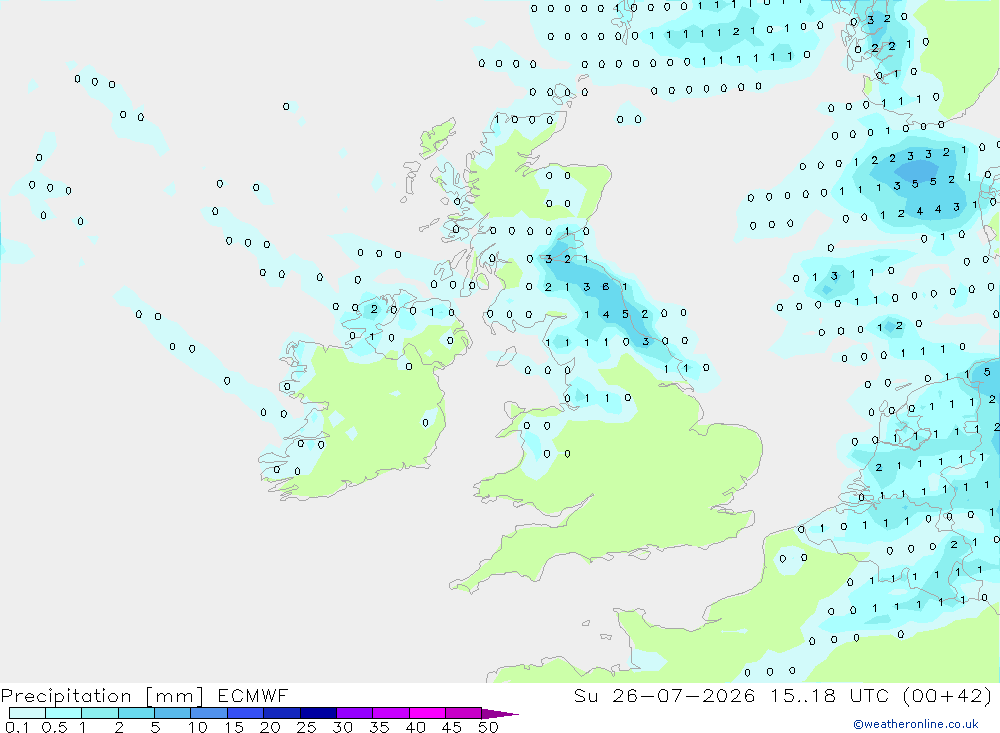Viewport: 1000px width, 733px height.
Task: Click the 0.5–1 mm legend color swatch
Action: click(x=64, y=713)
